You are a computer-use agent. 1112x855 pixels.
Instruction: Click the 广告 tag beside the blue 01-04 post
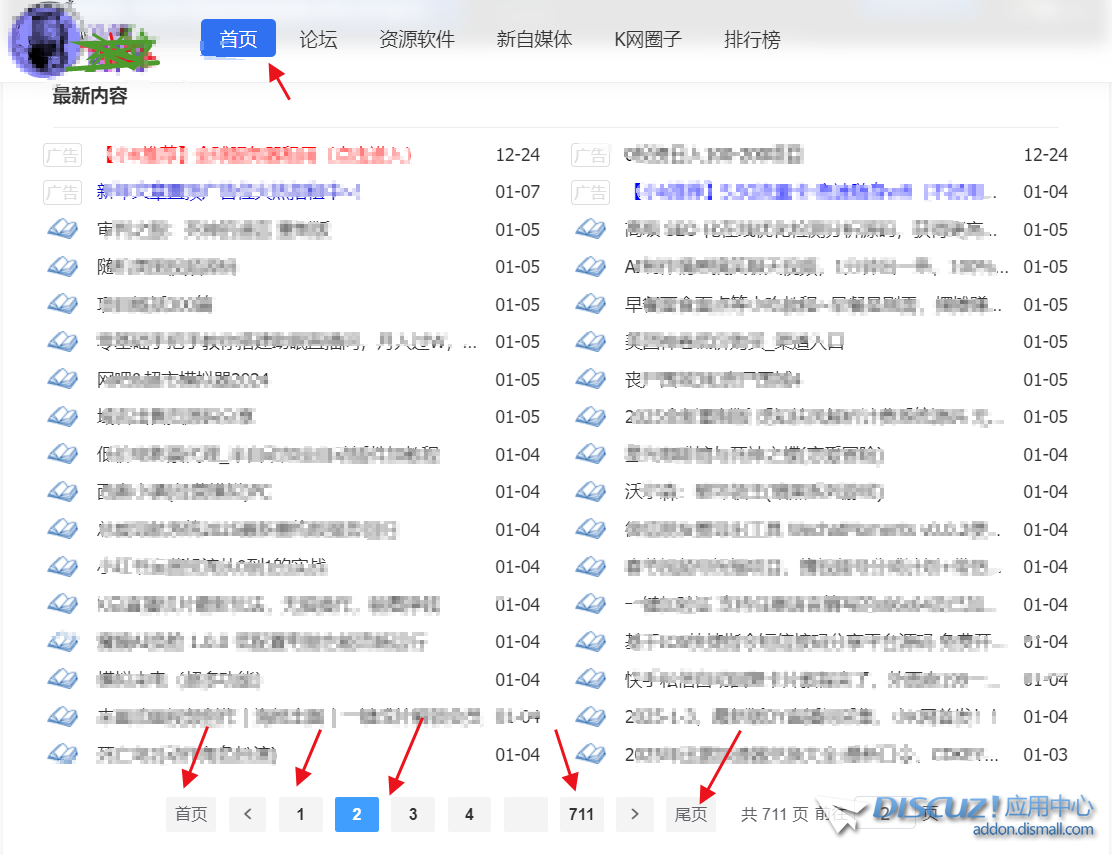coord(590,192)
